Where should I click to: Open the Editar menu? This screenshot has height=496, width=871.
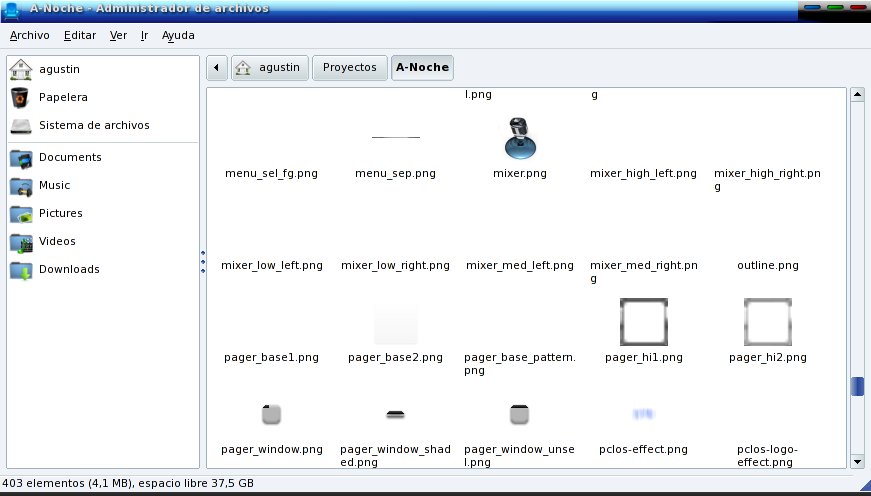click(80, 35)
